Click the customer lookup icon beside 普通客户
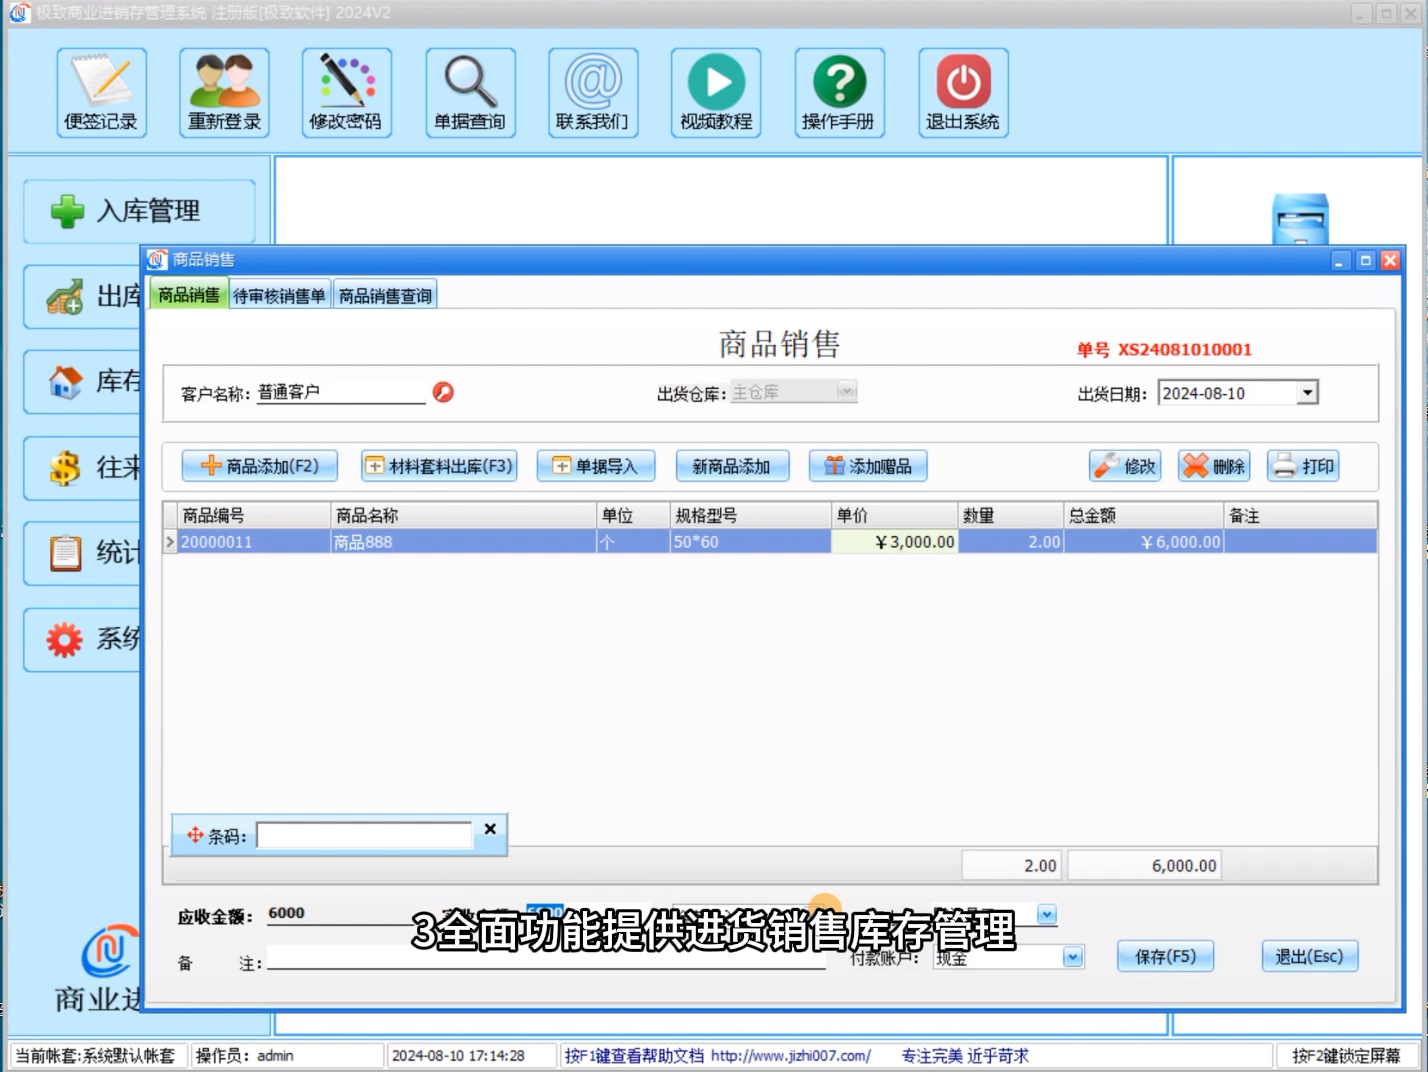Image resolution: width=1428 pixels, height=1072 pixels. pos(443,392)
